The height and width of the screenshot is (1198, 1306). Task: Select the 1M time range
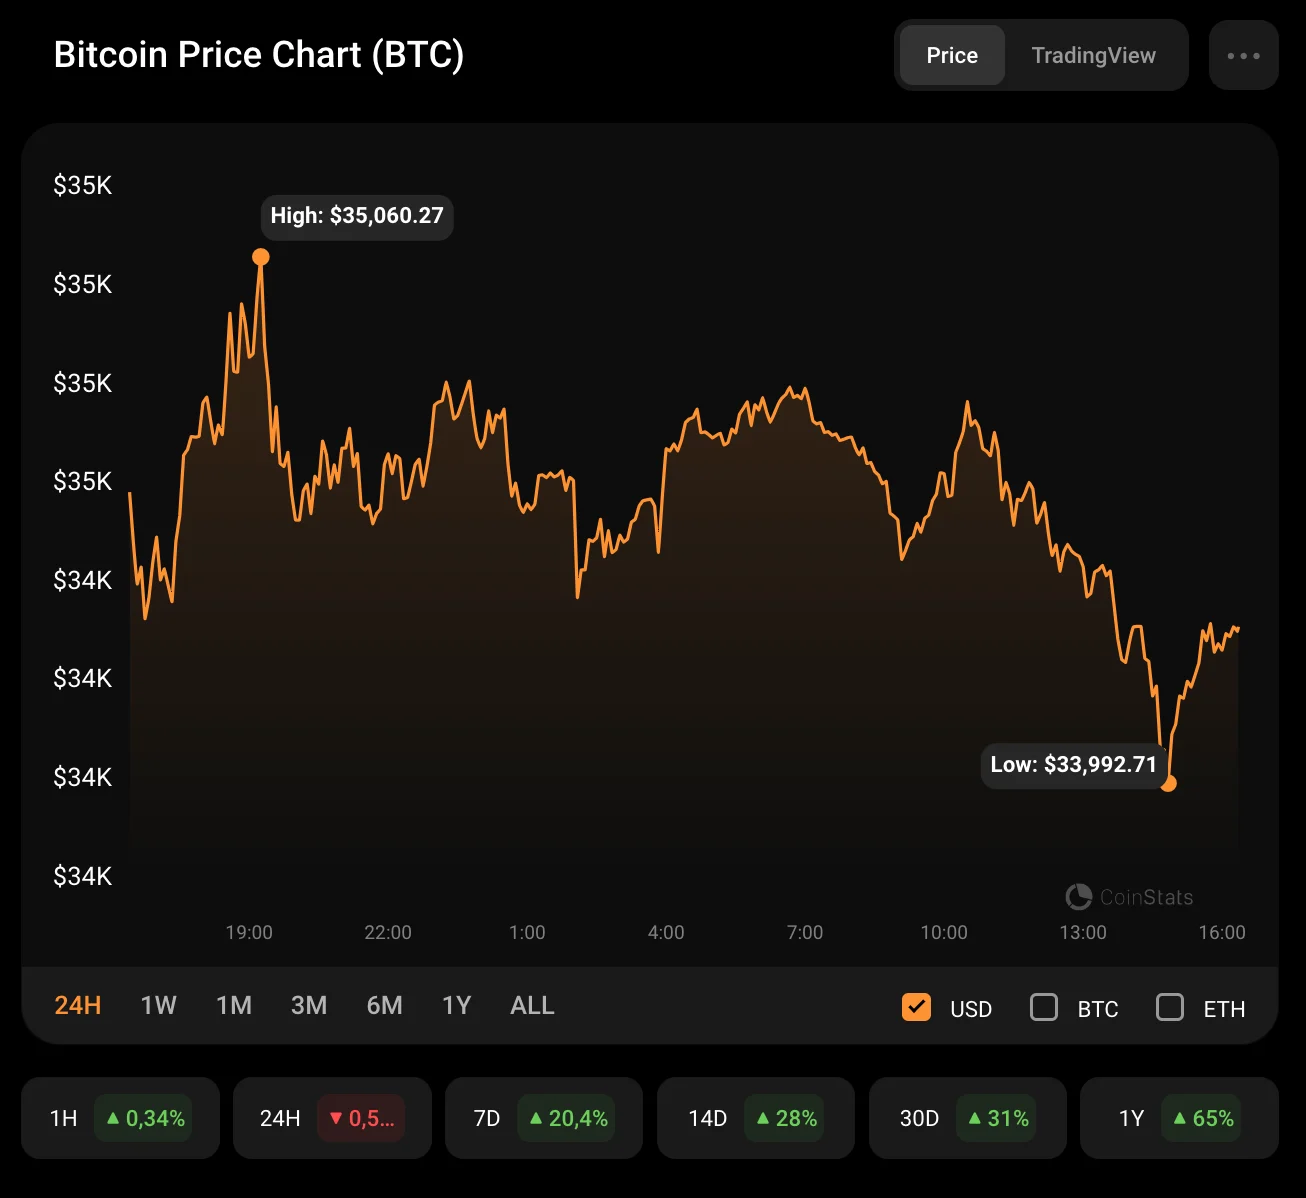point(234,1005)
